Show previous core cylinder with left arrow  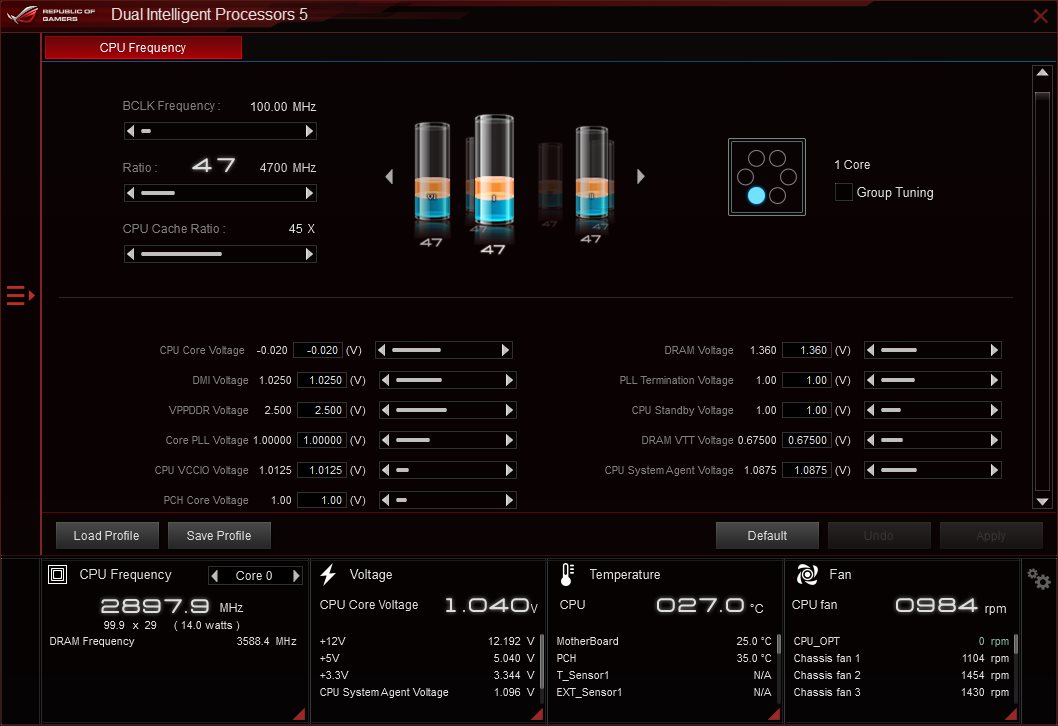coord(389,176)
